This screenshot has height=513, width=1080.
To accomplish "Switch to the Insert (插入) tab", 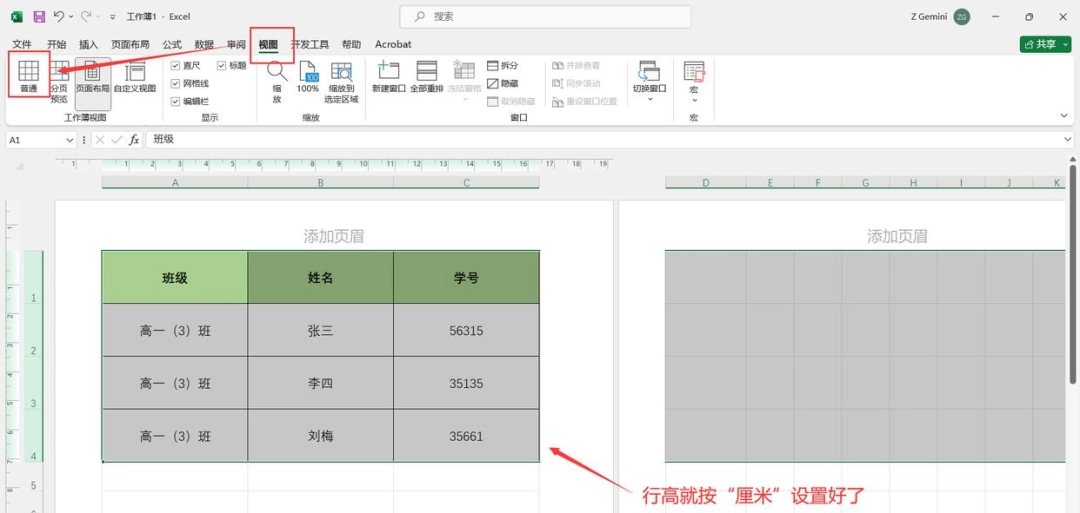I will coord(89,44).
